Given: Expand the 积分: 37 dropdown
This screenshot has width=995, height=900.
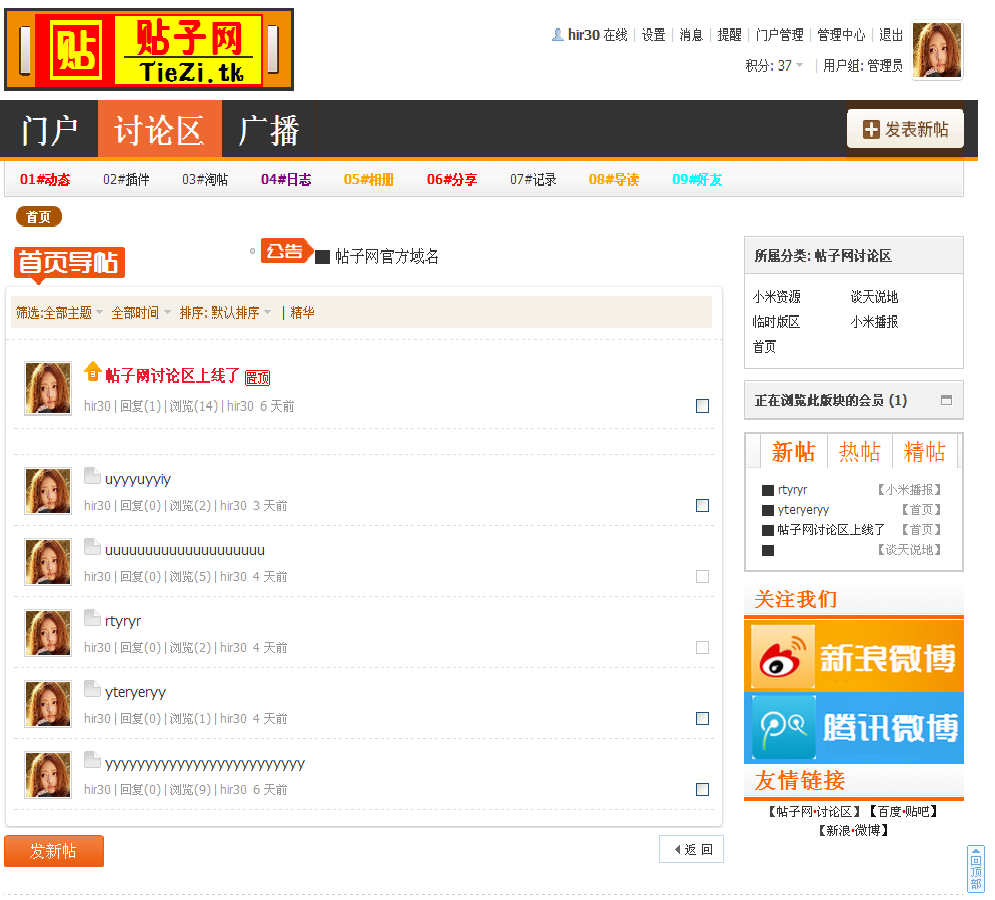Looking at the screenshot, I should pyautogui.click(x=774, y=65).
